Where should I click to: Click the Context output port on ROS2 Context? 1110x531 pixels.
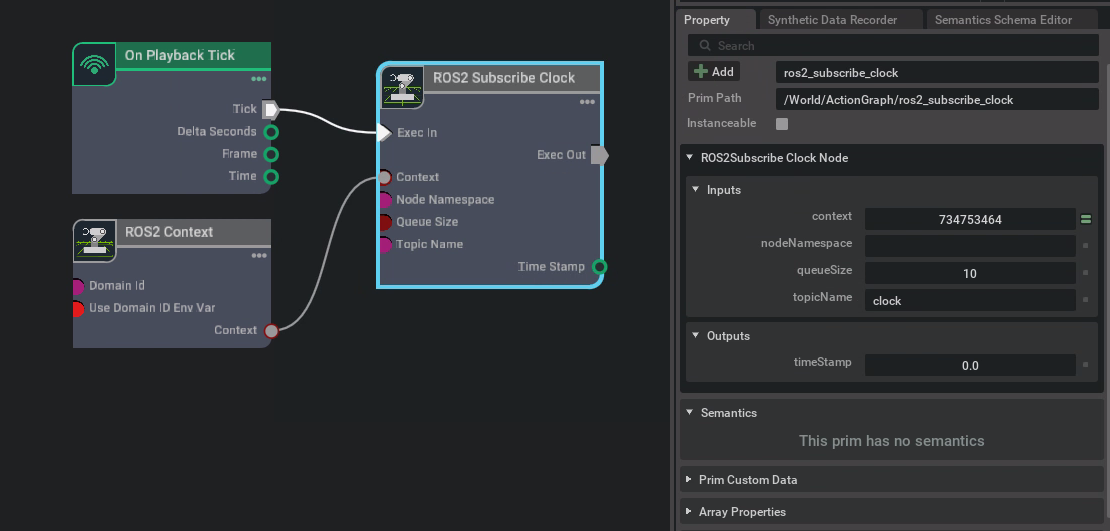tap(271, 331)
